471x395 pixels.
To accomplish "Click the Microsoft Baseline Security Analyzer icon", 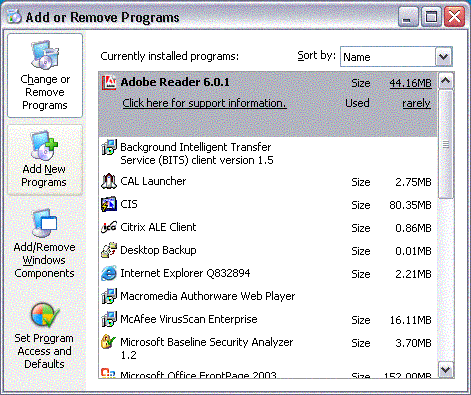I will 109,342.
